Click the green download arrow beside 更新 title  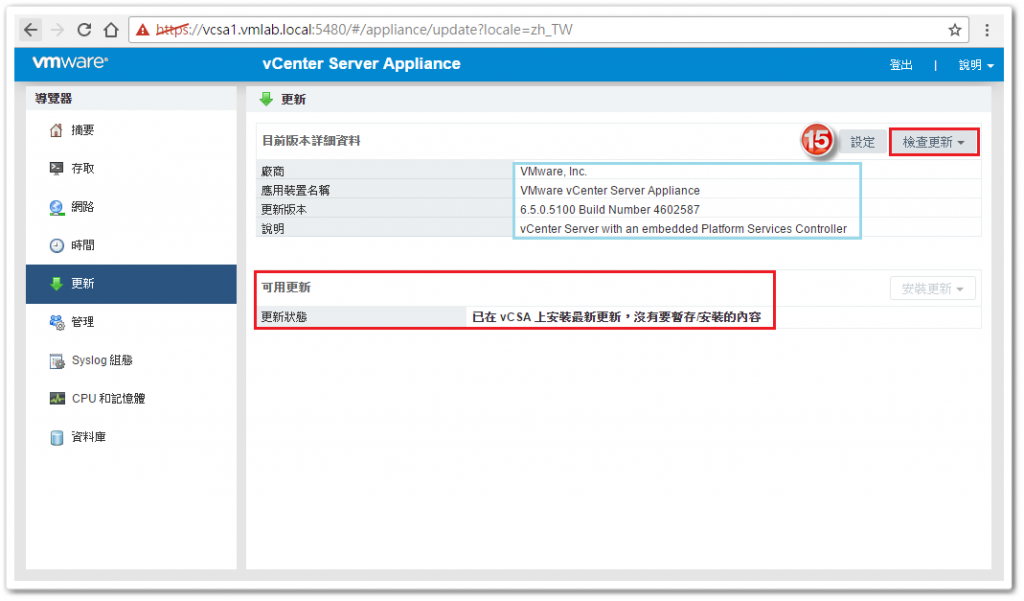coord(266,99)
